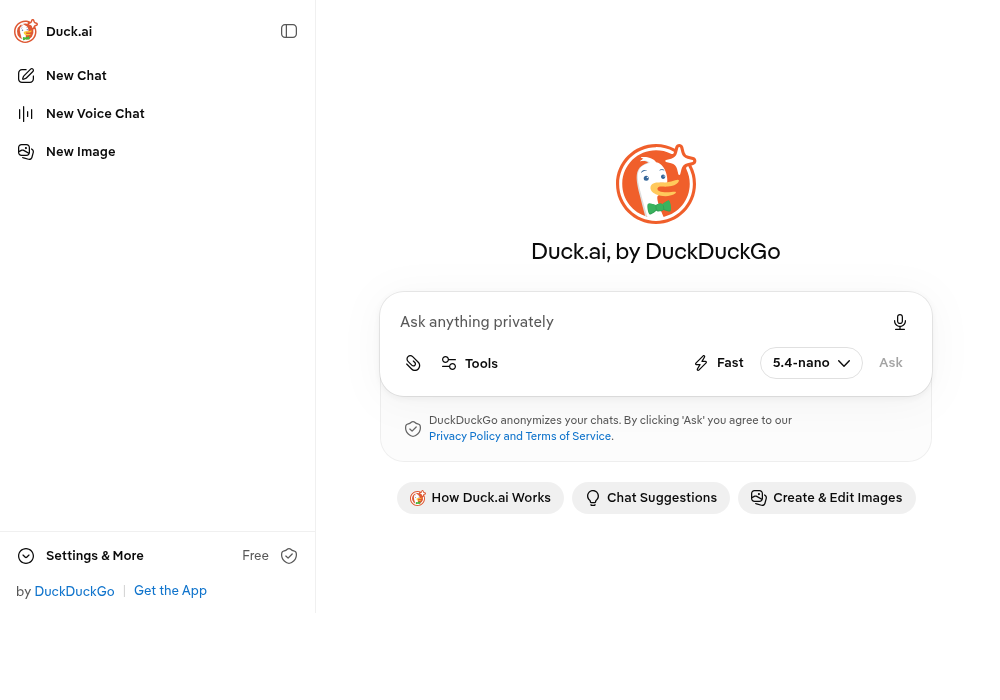
Task: Toggle the Fast mode option
Action: [718, 363]
